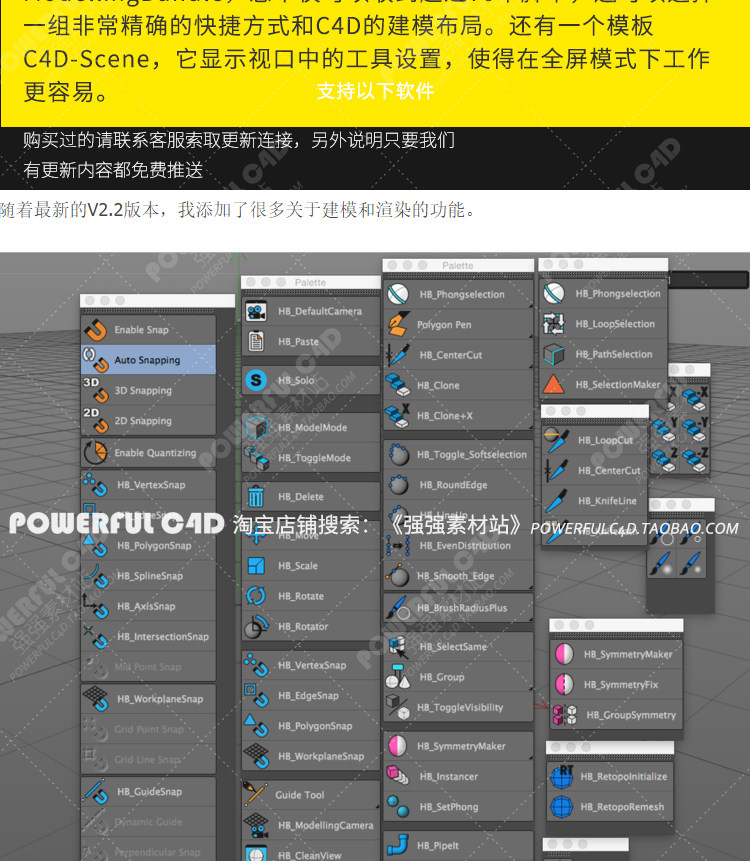Select the HB_Scale tool
Screen dimensions: 750x861
[x=311, y=566]
